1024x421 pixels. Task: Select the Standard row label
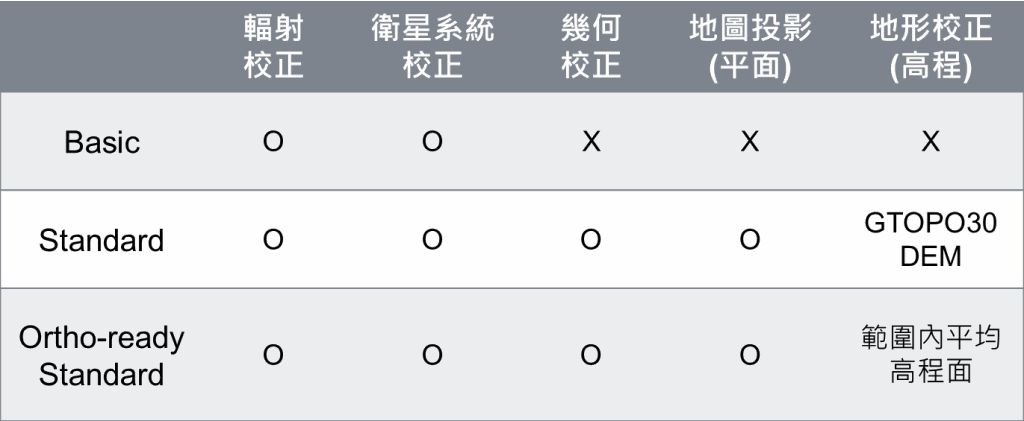pos(101,240)
